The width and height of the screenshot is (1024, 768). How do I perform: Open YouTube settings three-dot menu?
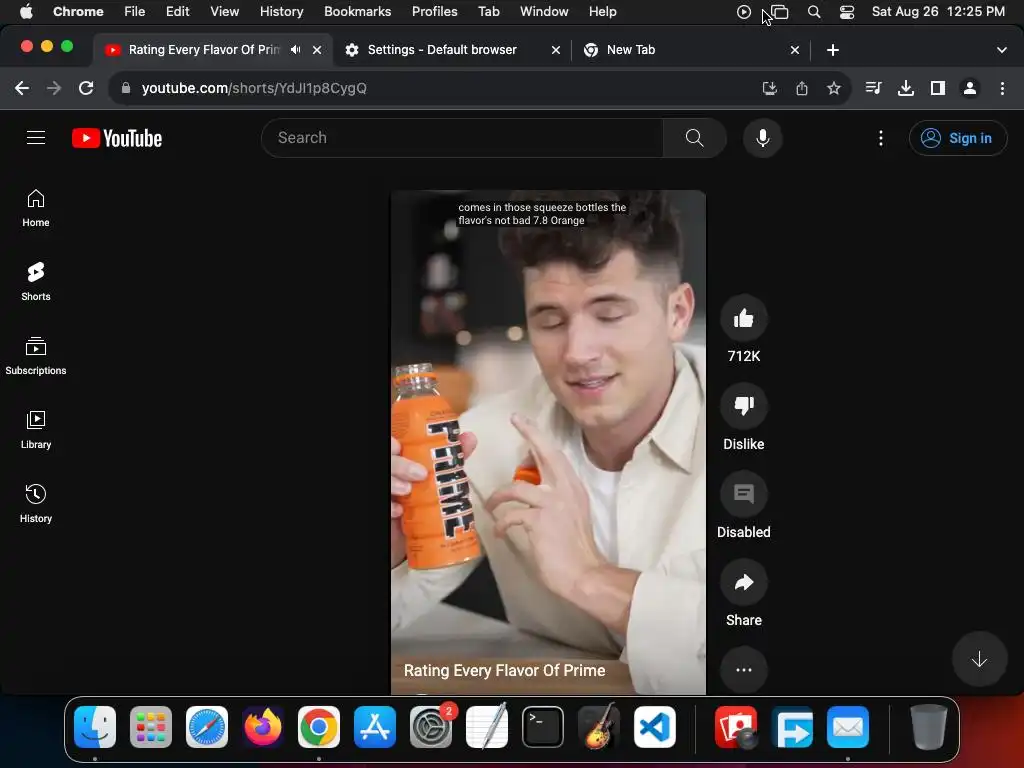880,138
